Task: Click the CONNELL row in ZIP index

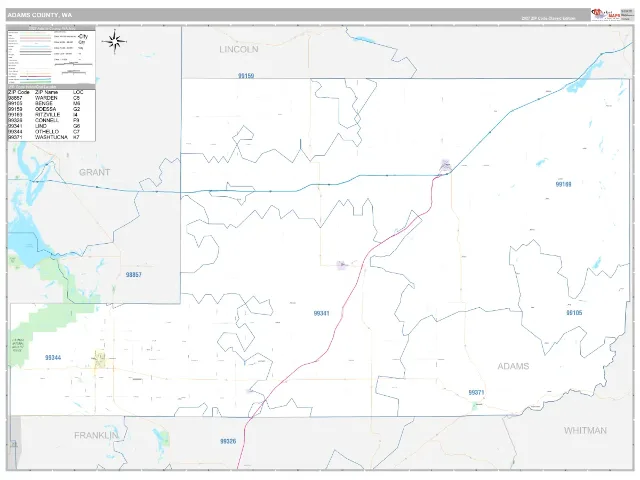Action: point(51,121)
